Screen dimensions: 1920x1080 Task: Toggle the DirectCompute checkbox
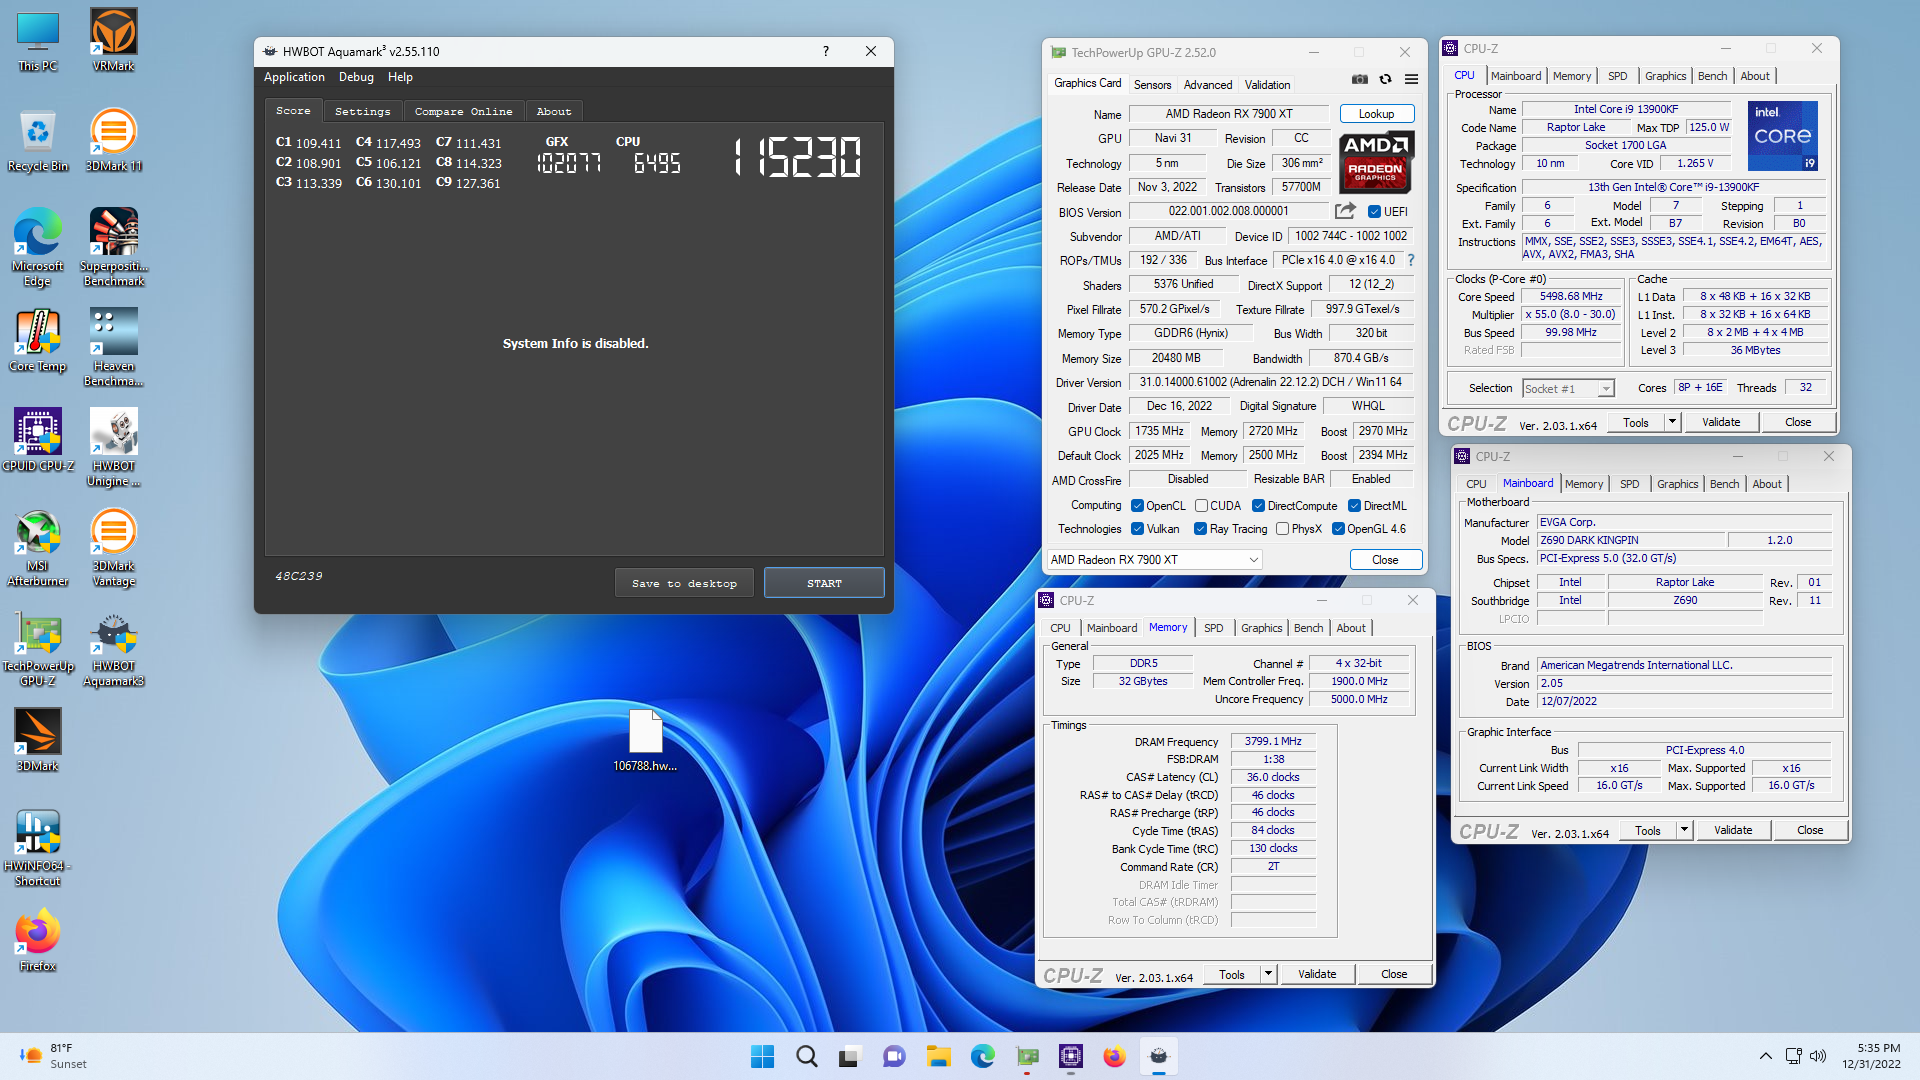point(1258,506)
